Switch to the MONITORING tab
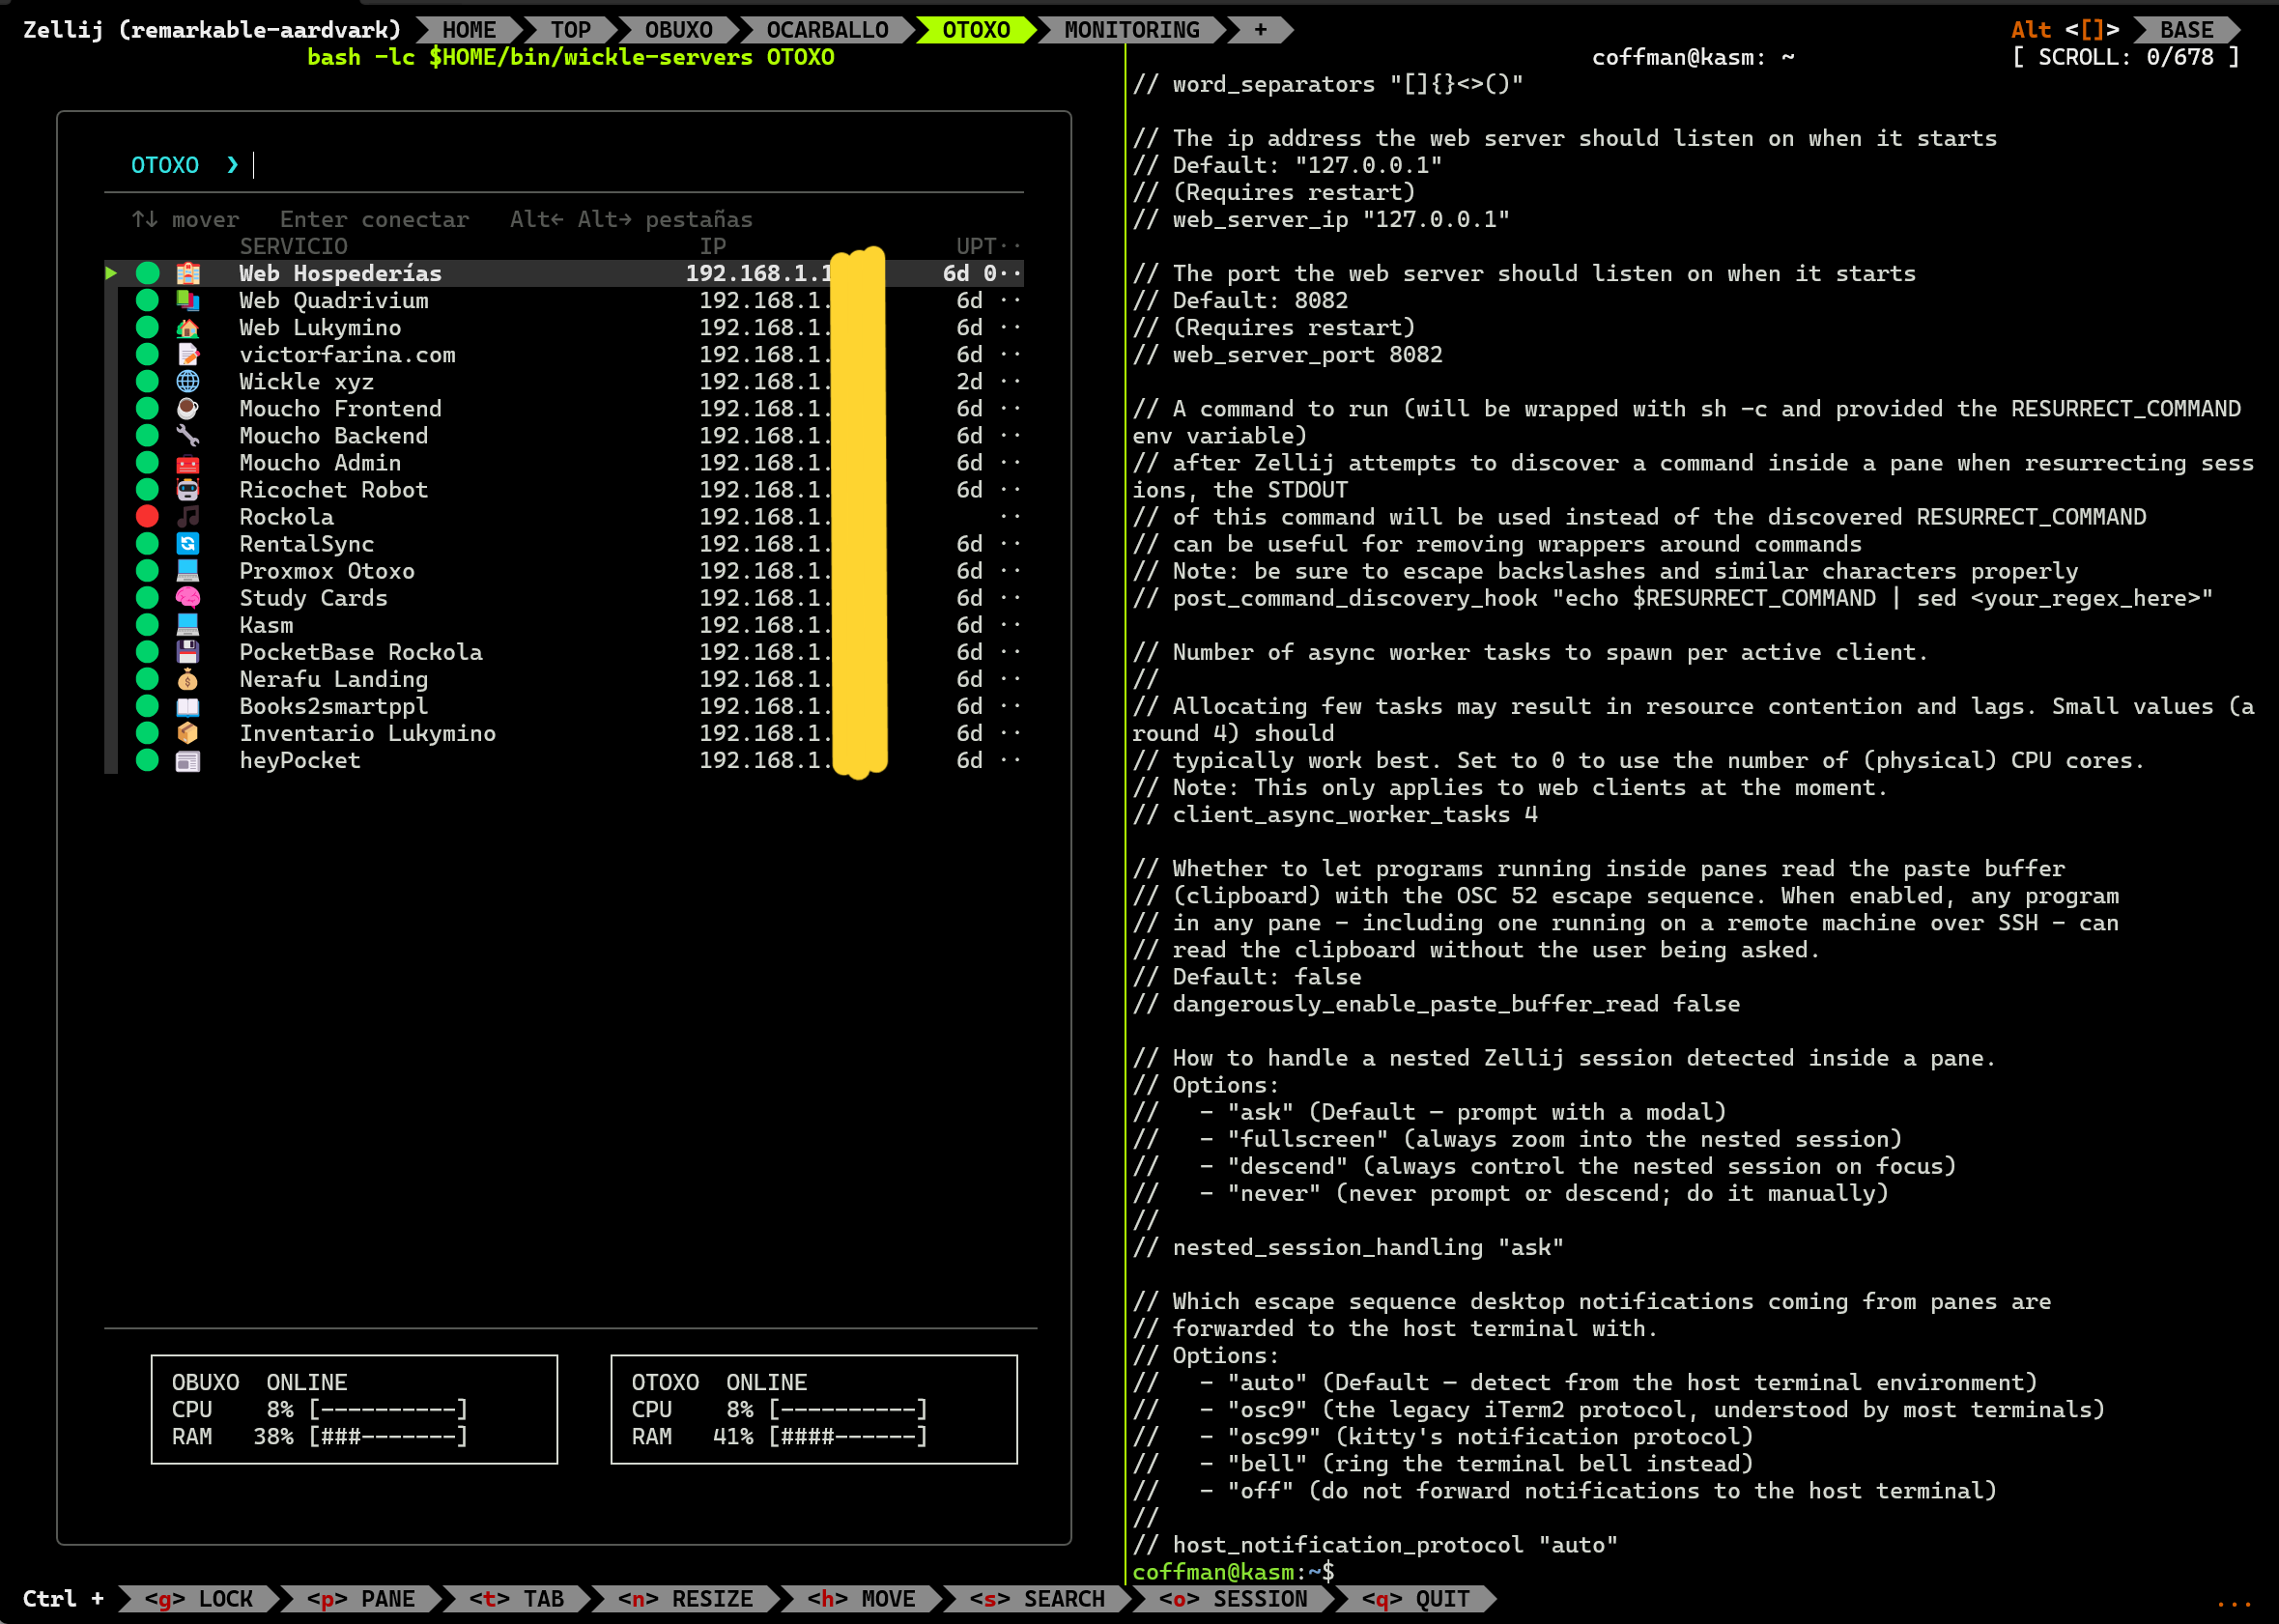 pyautogui.click(x=1131, y=30)
